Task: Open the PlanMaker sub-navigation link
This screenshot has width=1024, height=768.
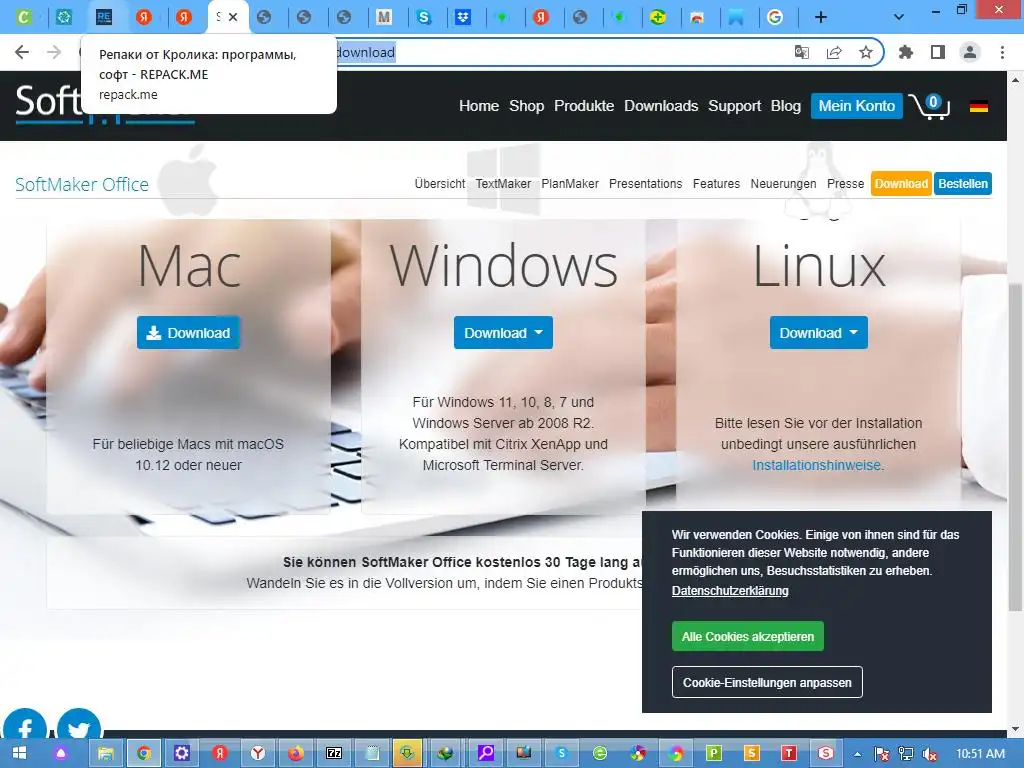Action: click(569, 184)
